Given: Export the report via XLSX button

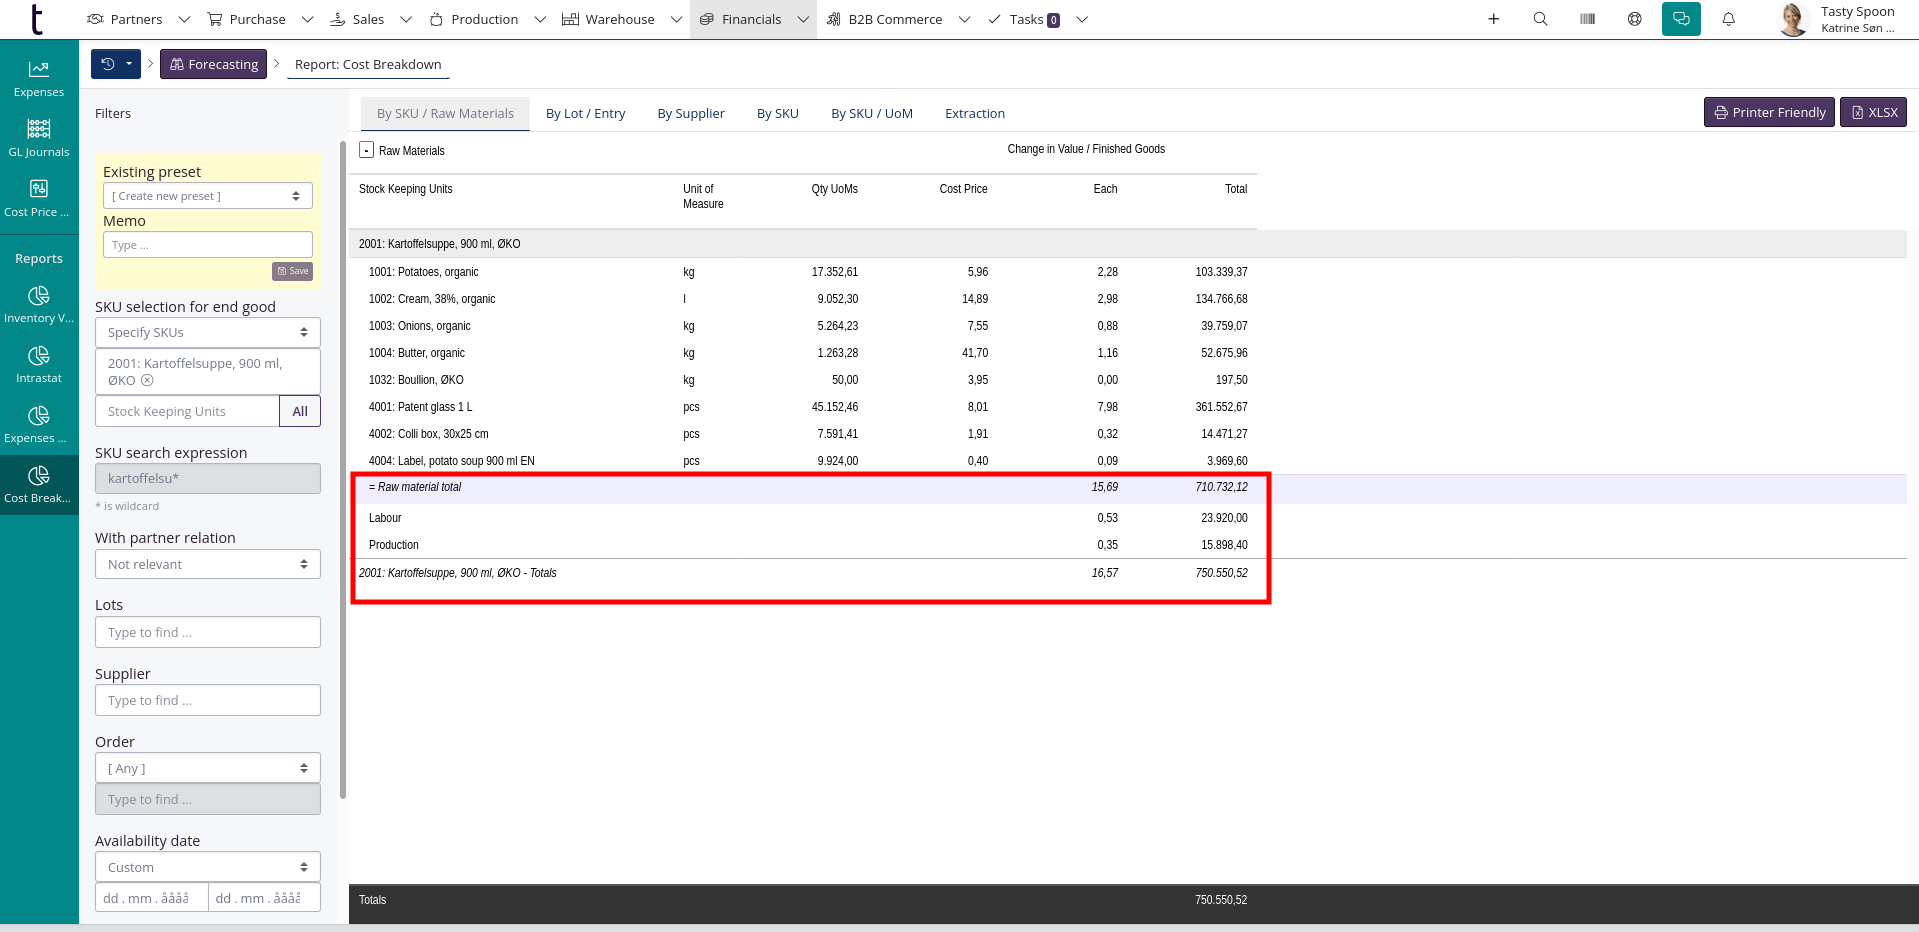Looking at the screenshot, I should (1873, 112).
